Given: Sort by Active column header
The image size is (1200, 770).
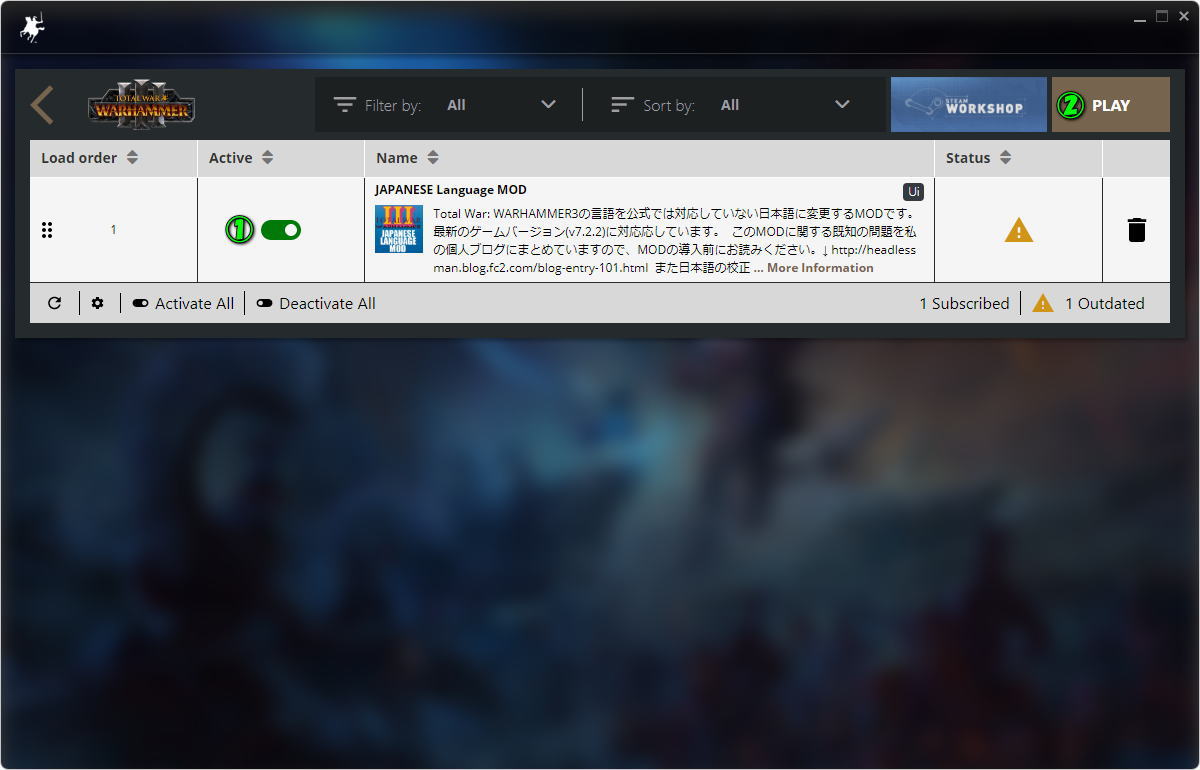Looking at the screenshot, I should pos(241,158).
